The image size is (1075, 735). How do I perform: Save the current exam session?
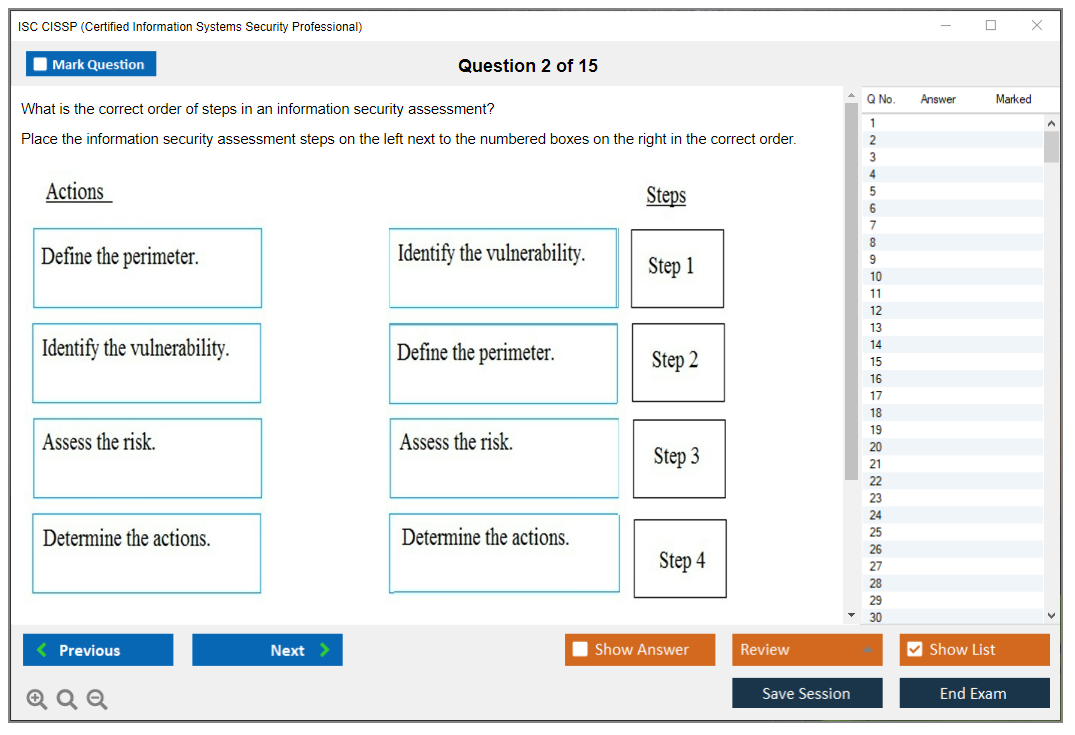point(806,693)
